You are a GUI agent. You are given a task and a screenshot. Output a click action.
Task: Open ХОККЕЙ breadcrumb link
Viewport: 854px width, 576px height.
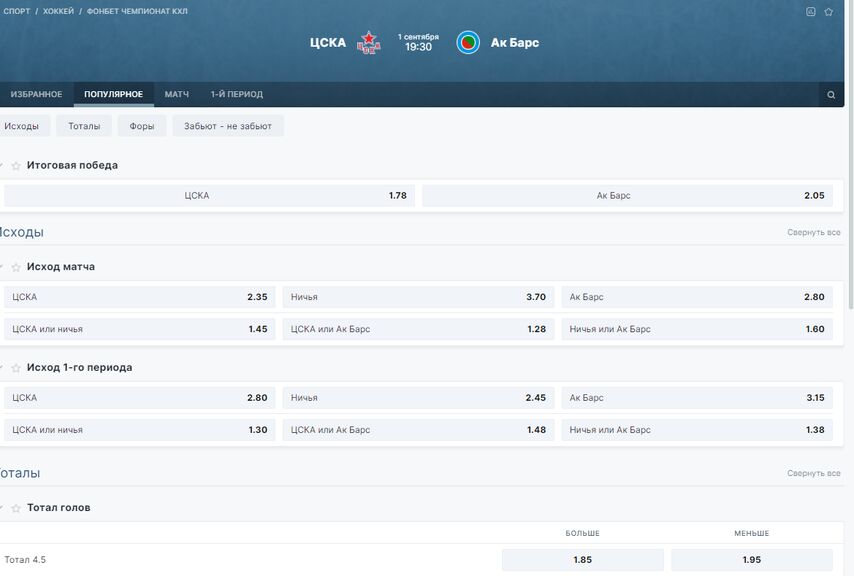[58, 11]
